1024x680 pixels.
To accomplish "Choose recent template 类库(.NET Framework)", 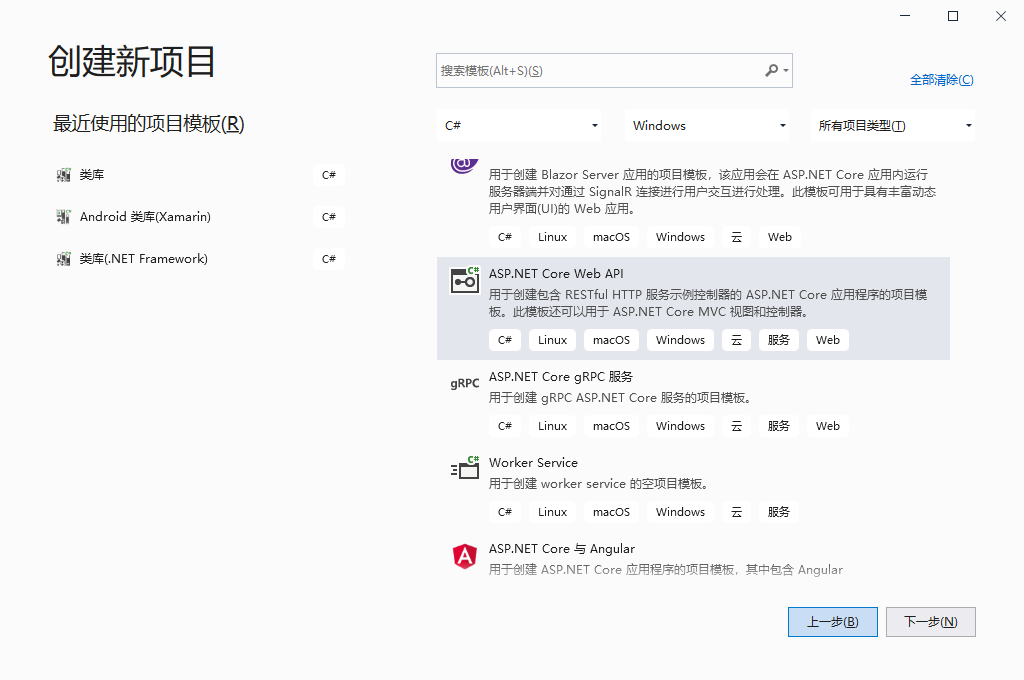I will point(200,259).
